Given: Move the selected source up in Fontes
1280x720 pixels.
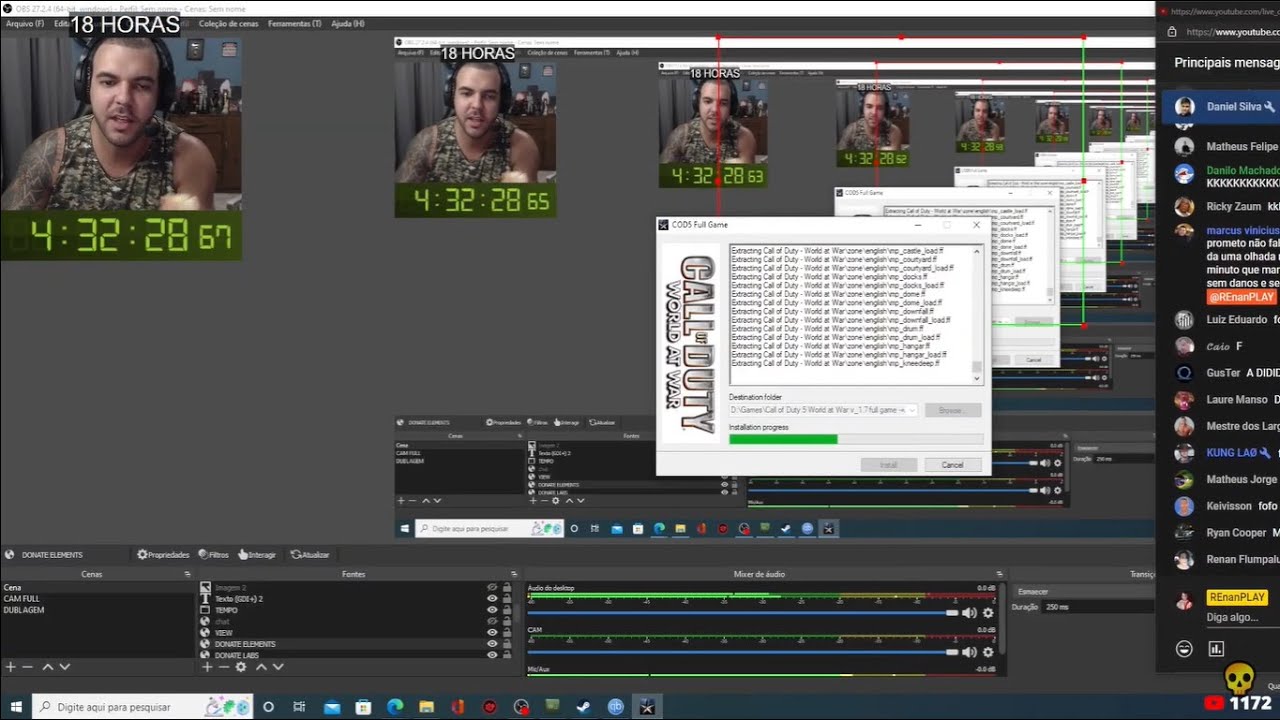Looking at the screenshot, I should [x=261, y=667].
